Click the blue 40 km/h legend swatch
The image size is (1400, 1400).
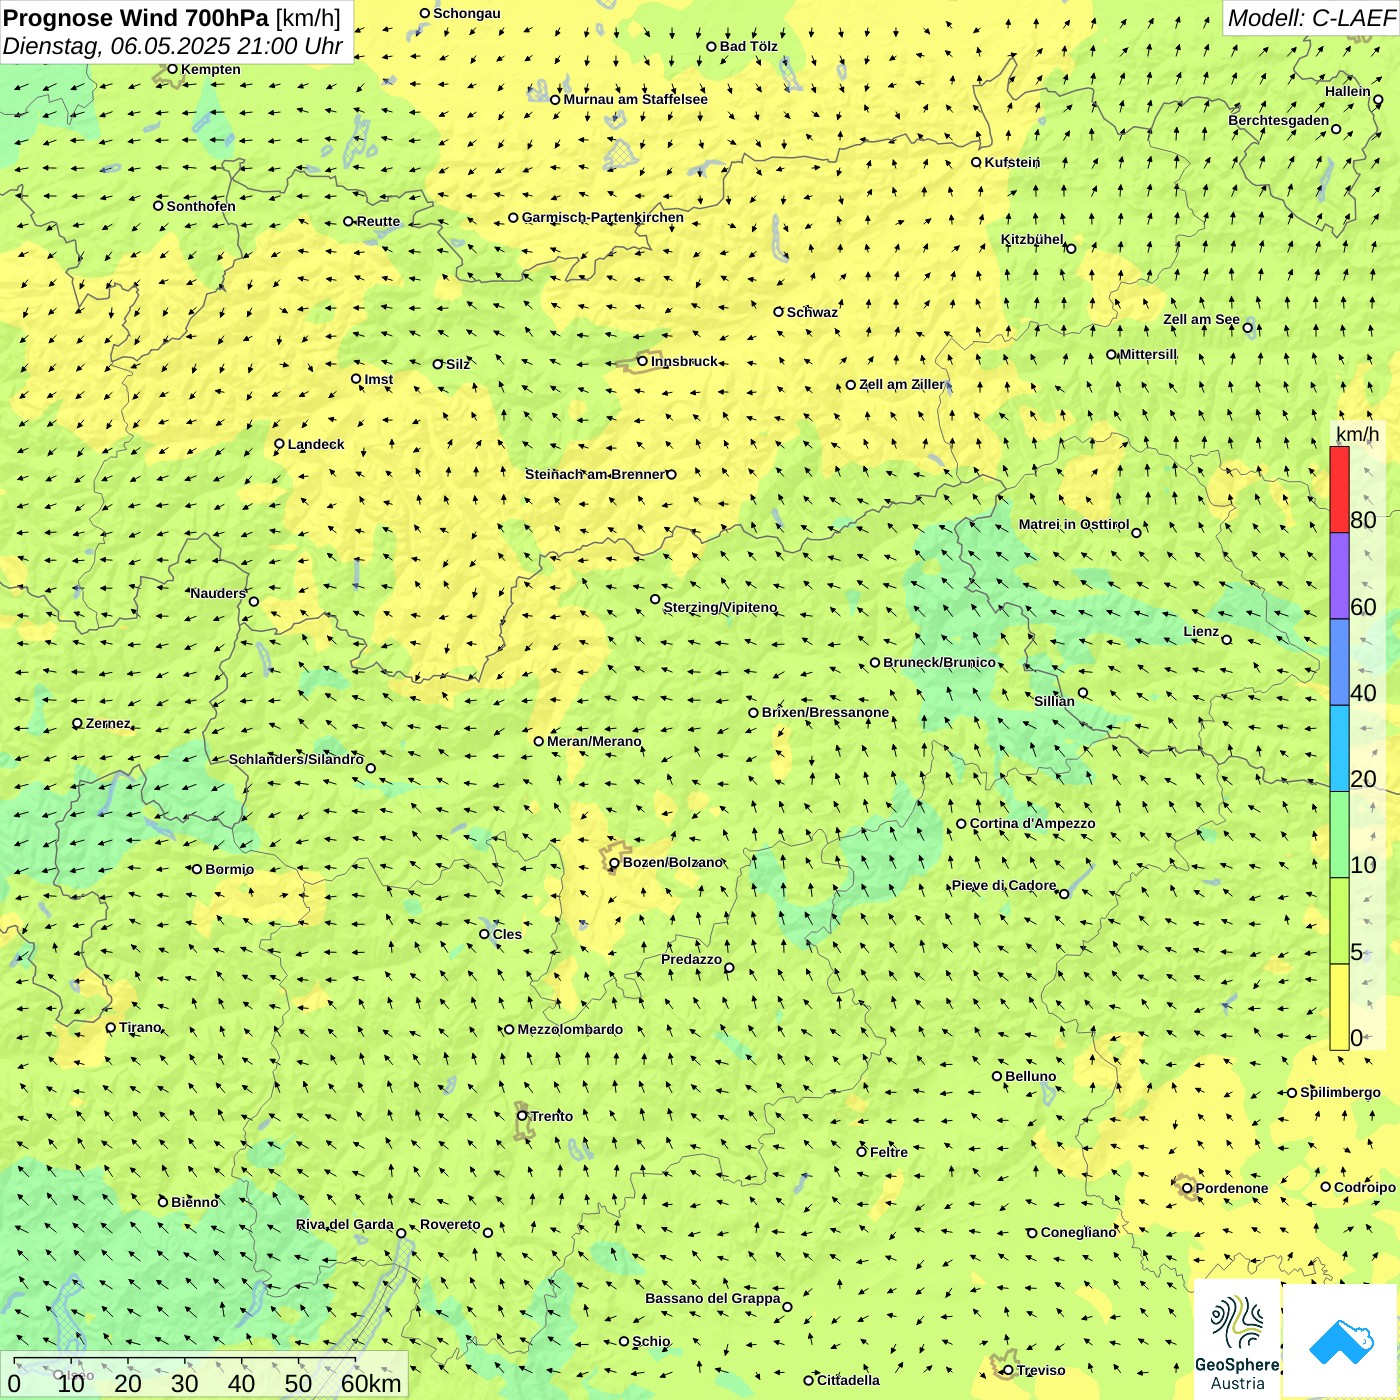click(1339, 662)
